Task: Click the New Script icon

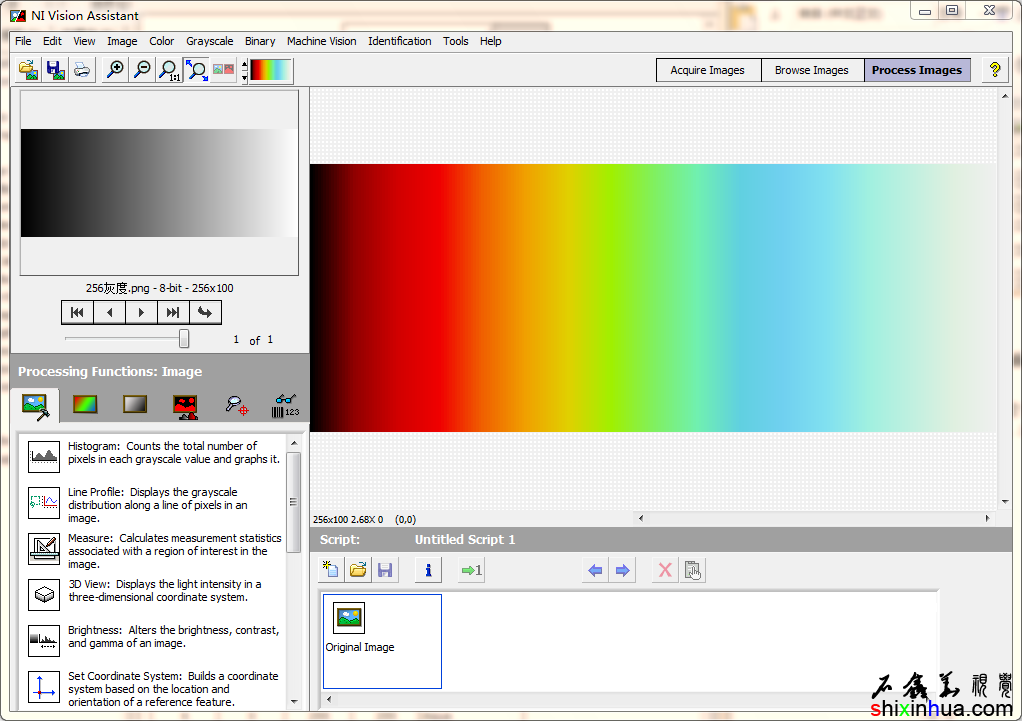Action: pos(330,570)
